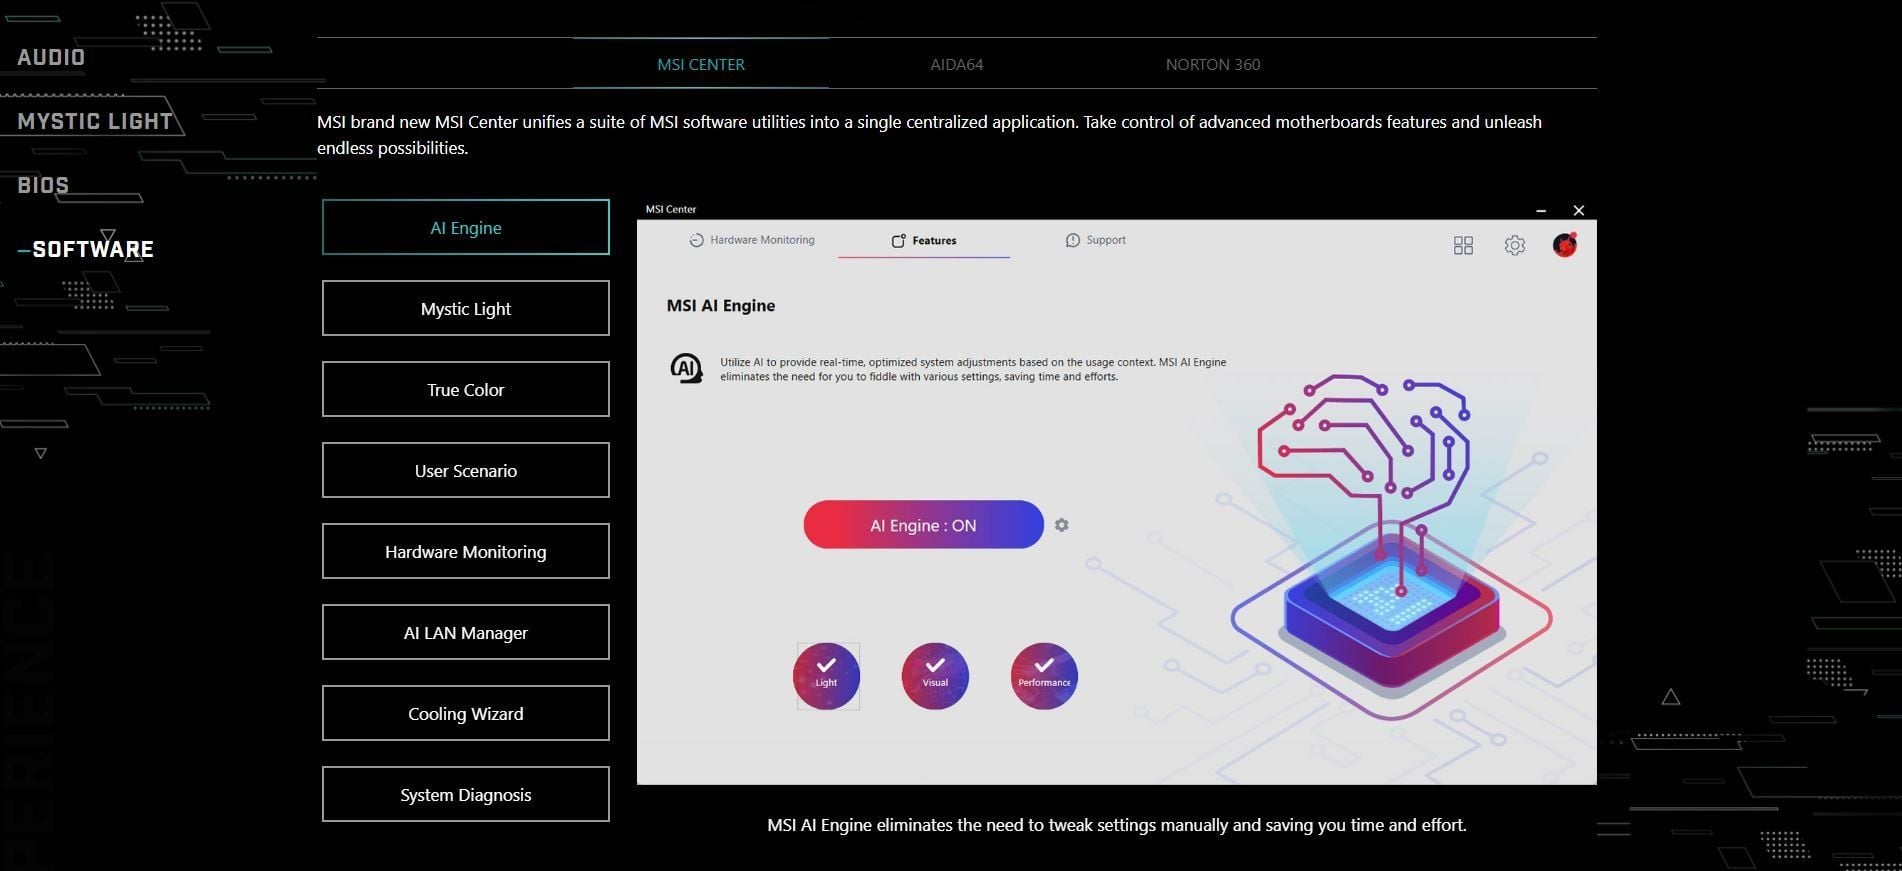
Task: Open the MSI Center grid apps icon
Action: click(x=1463, y=245)
